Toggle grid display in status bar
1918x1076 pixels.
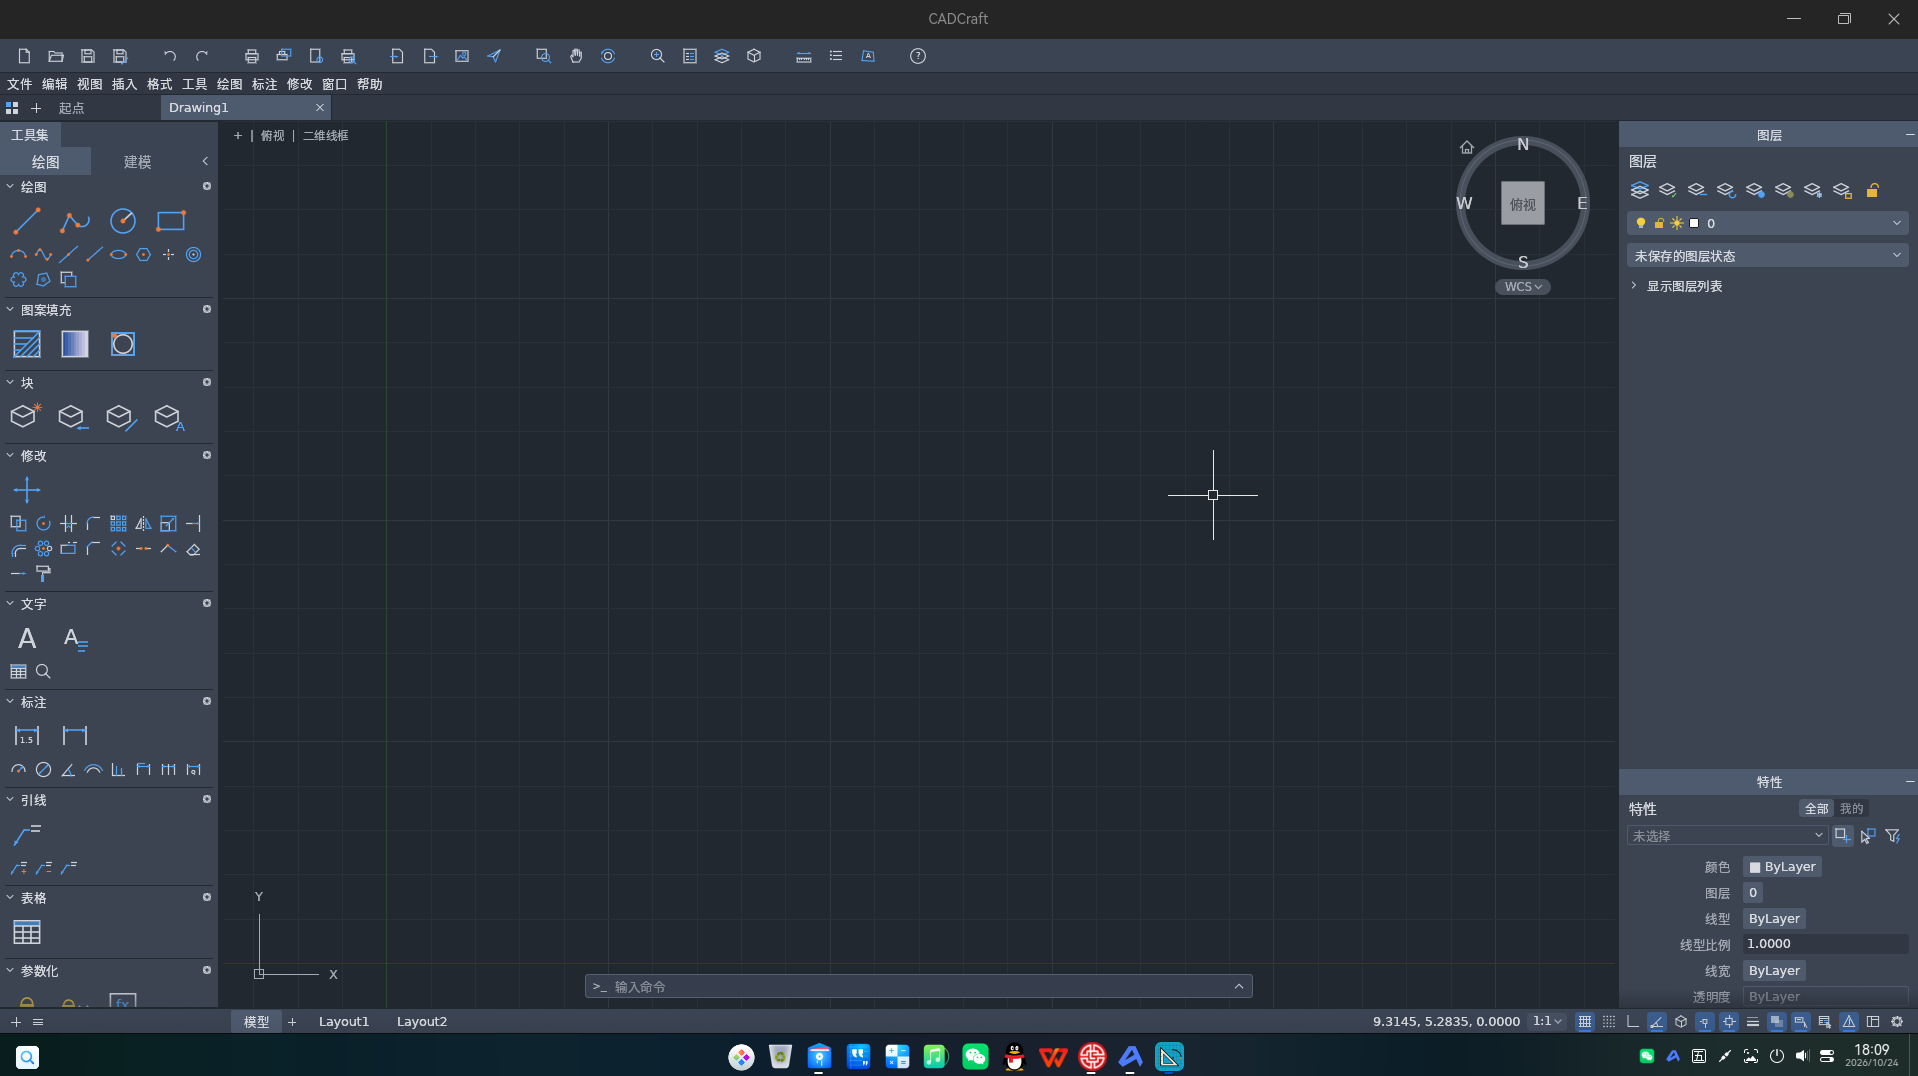(x=1585, y=1022)
